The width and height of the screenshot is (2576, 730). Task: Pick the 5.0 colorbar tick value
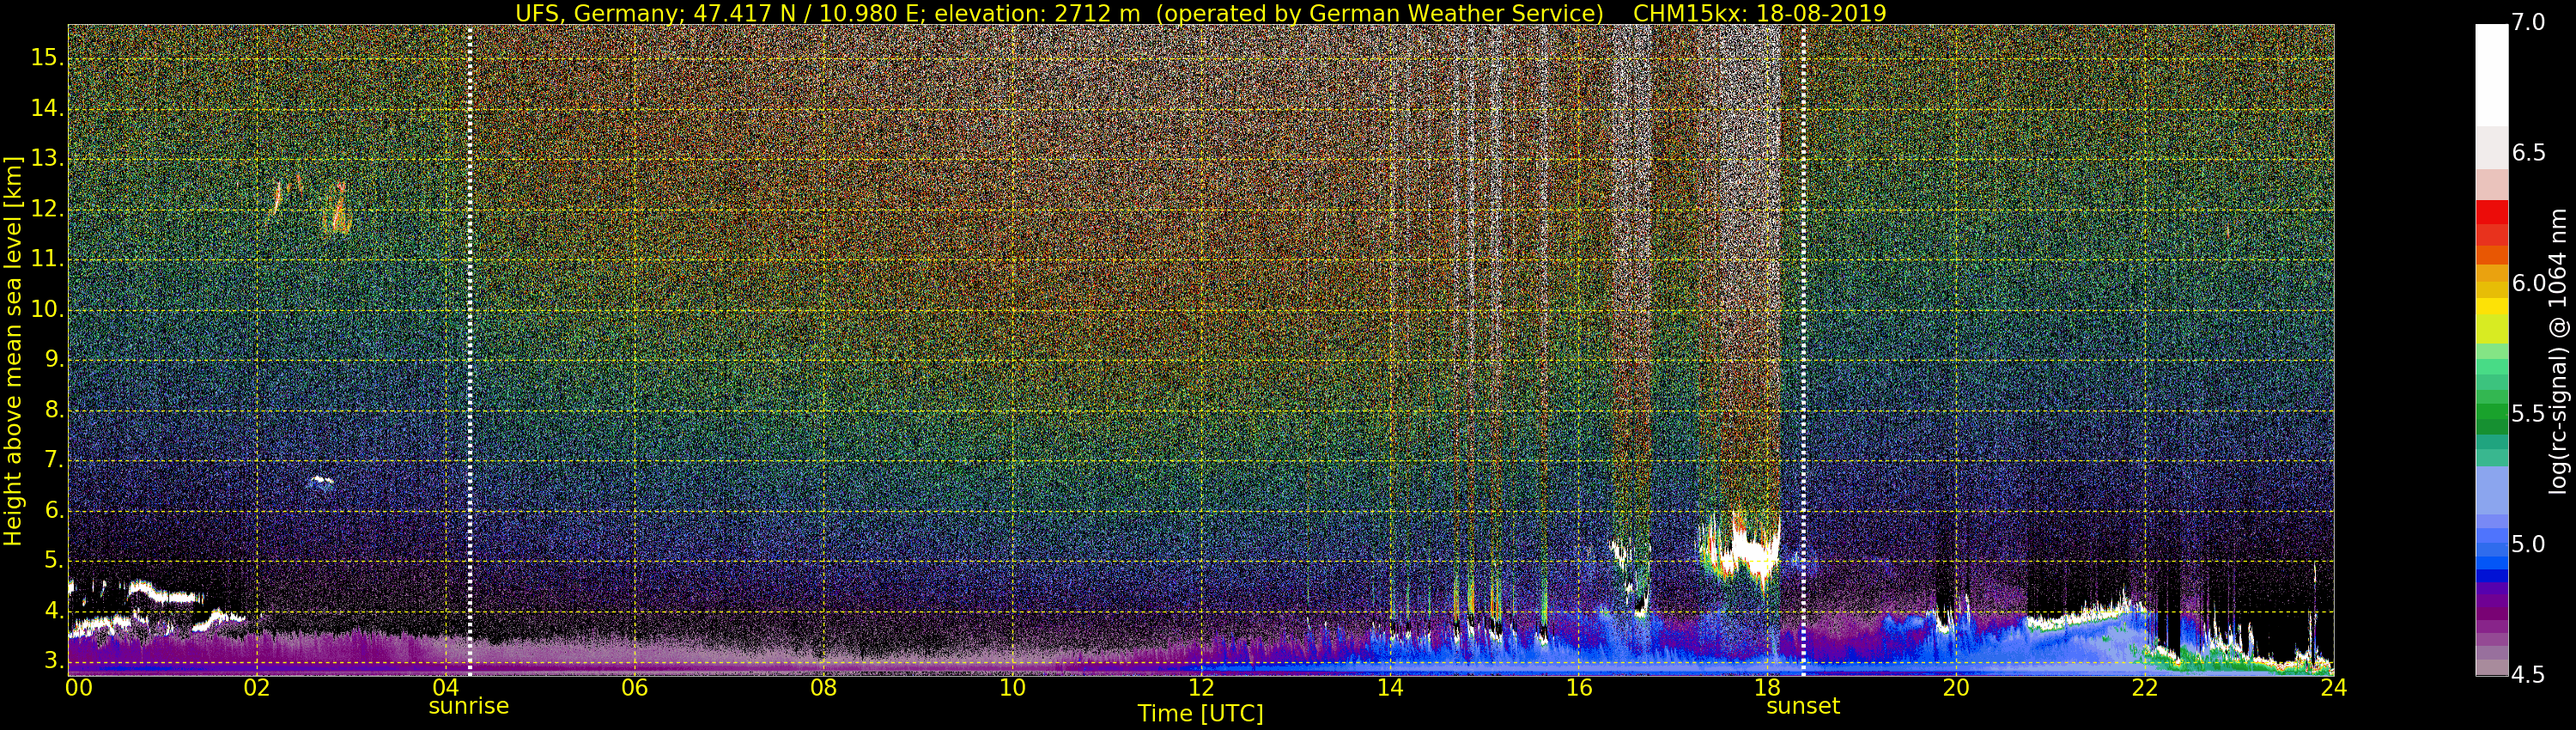point(2528,545)
